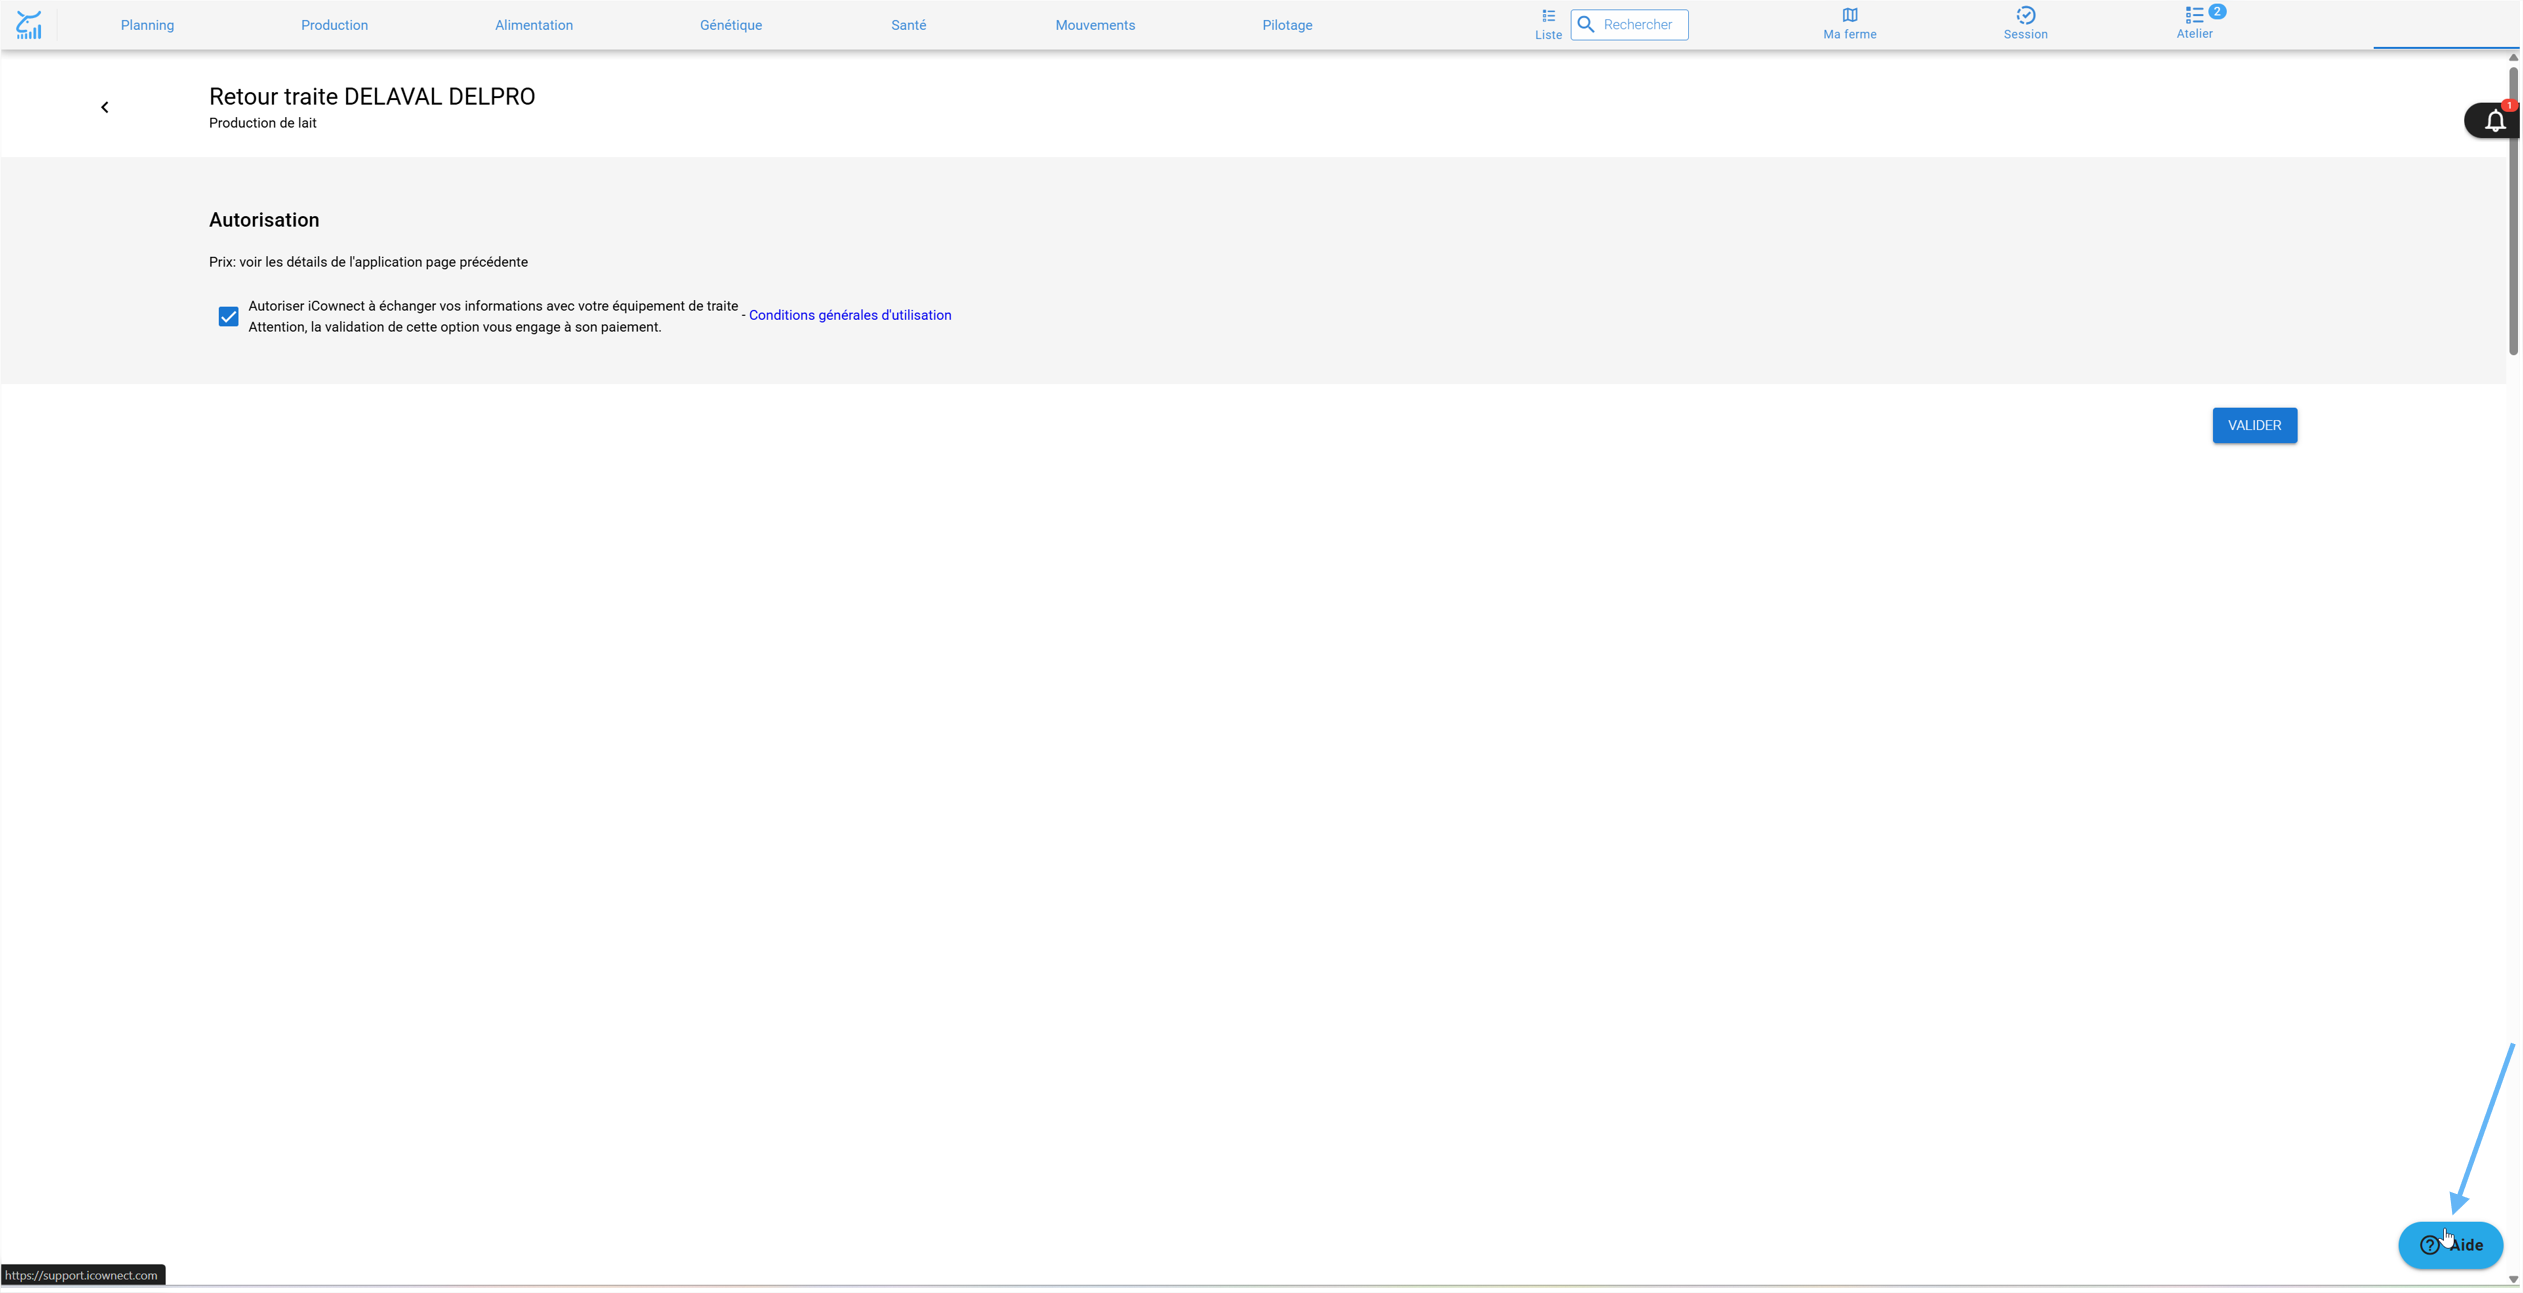2523x1293 pixels.
Task: Go back with the left chevron arrow
Action: (105, 107)
